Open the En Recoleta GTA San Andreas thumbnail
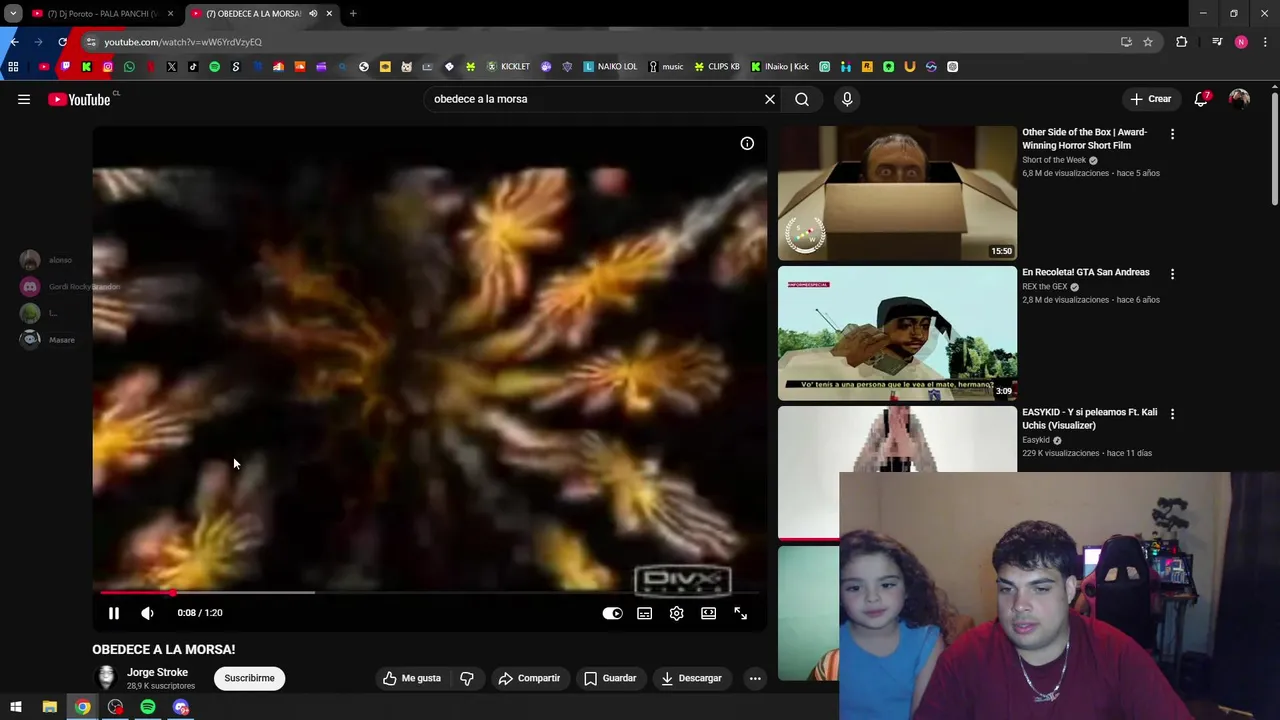Viewport: 1280px width, 720px height. tap(897, 333)
